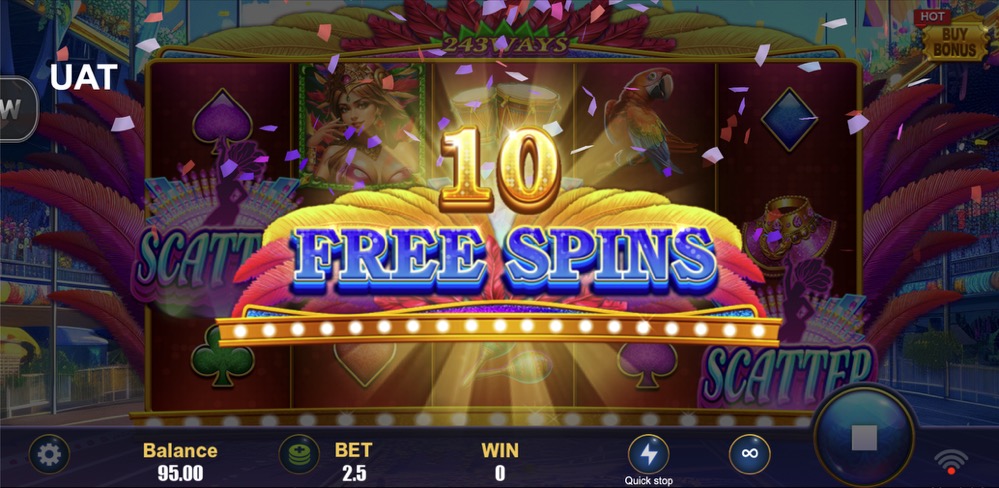Click the bet coin stack icon
This screenshot has height=488, width=999.
pyautogui.click(x=299, y=454)
